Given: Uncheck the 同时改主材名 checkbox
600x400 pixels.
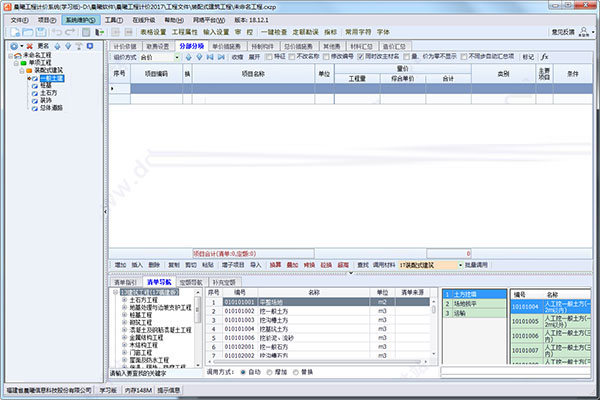Looking at the screenshot, I should point(360,57).
